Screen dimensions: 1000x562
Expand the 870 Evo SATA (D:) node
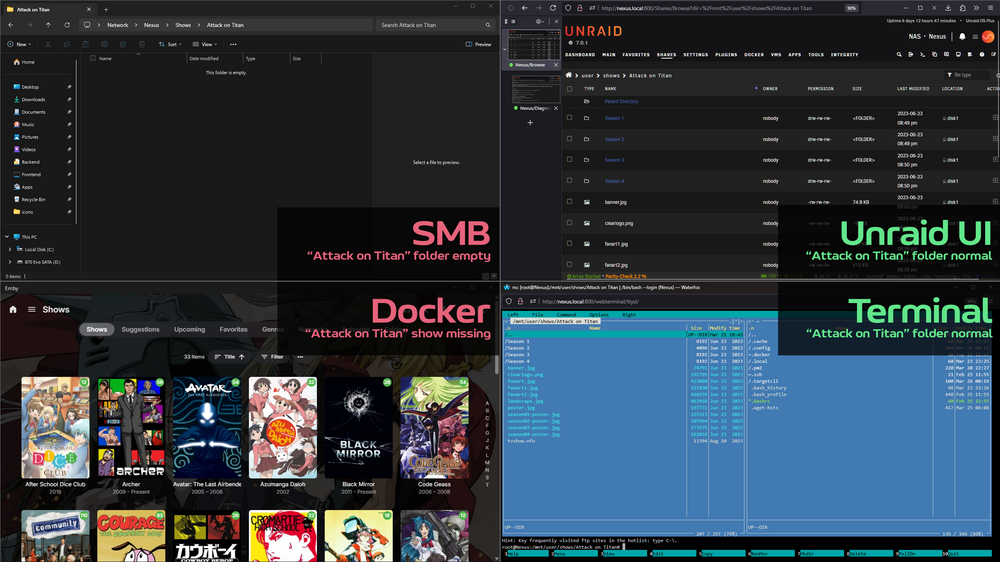click(x=10, y=262)
